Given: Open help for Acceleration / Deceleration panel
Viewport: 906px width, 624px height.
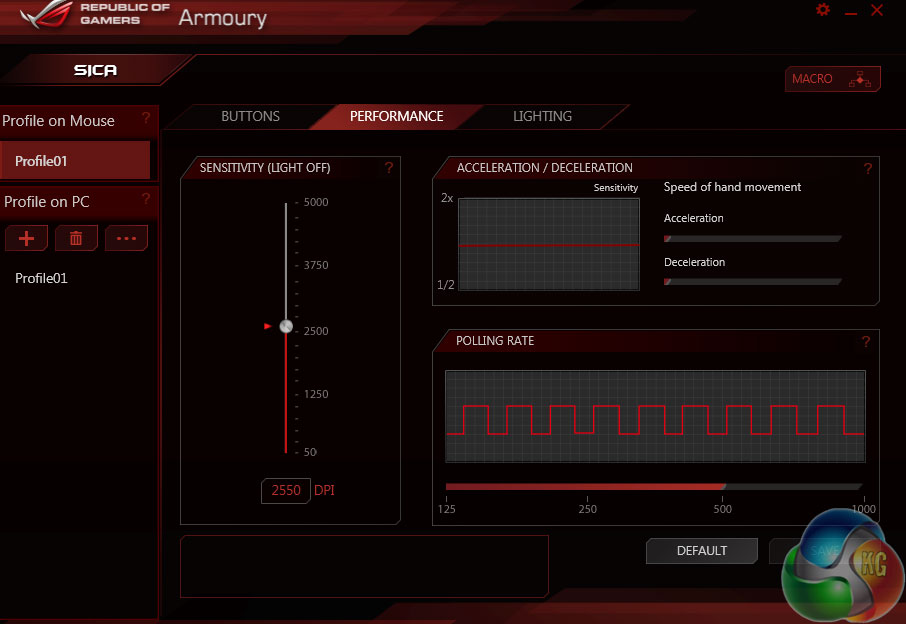Looking at the screenshot, I should tap(867, 169).
